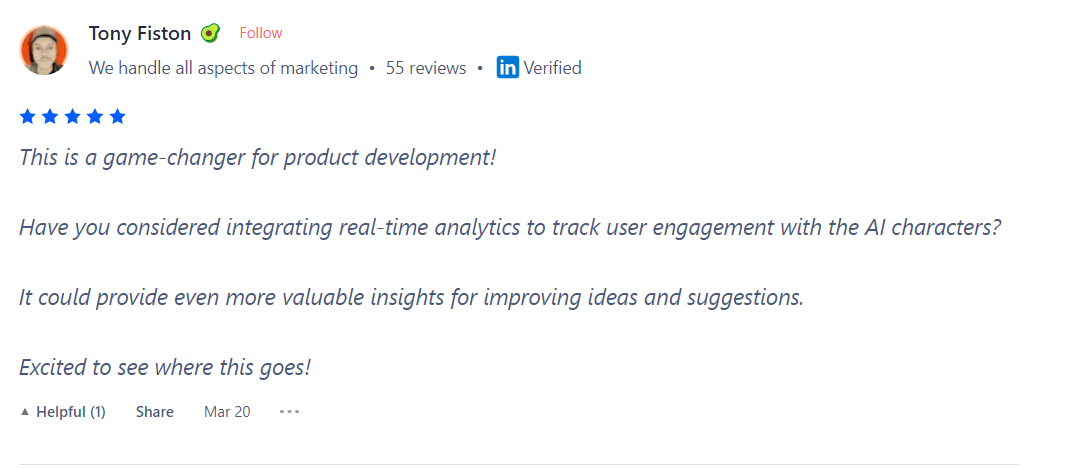
Task: Share this review
Action: [154, 412]
